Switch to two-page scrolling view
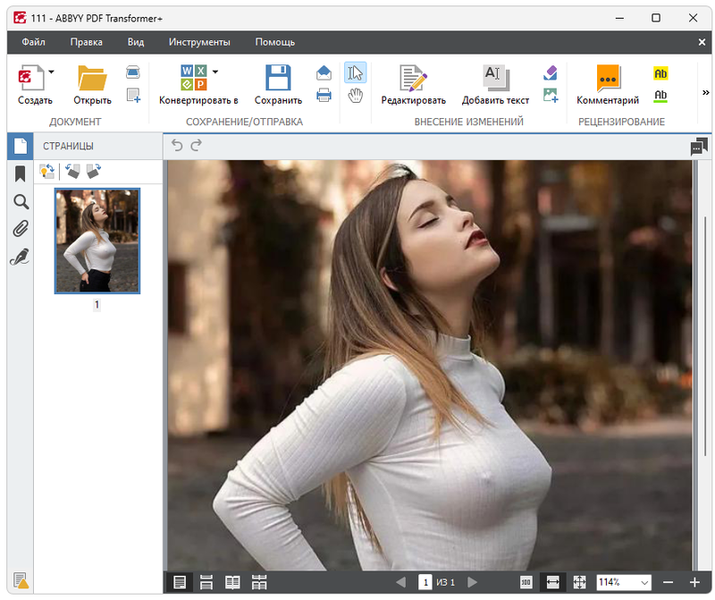The height and width of the screenshot is (600, 715). [x=259, y=582]
